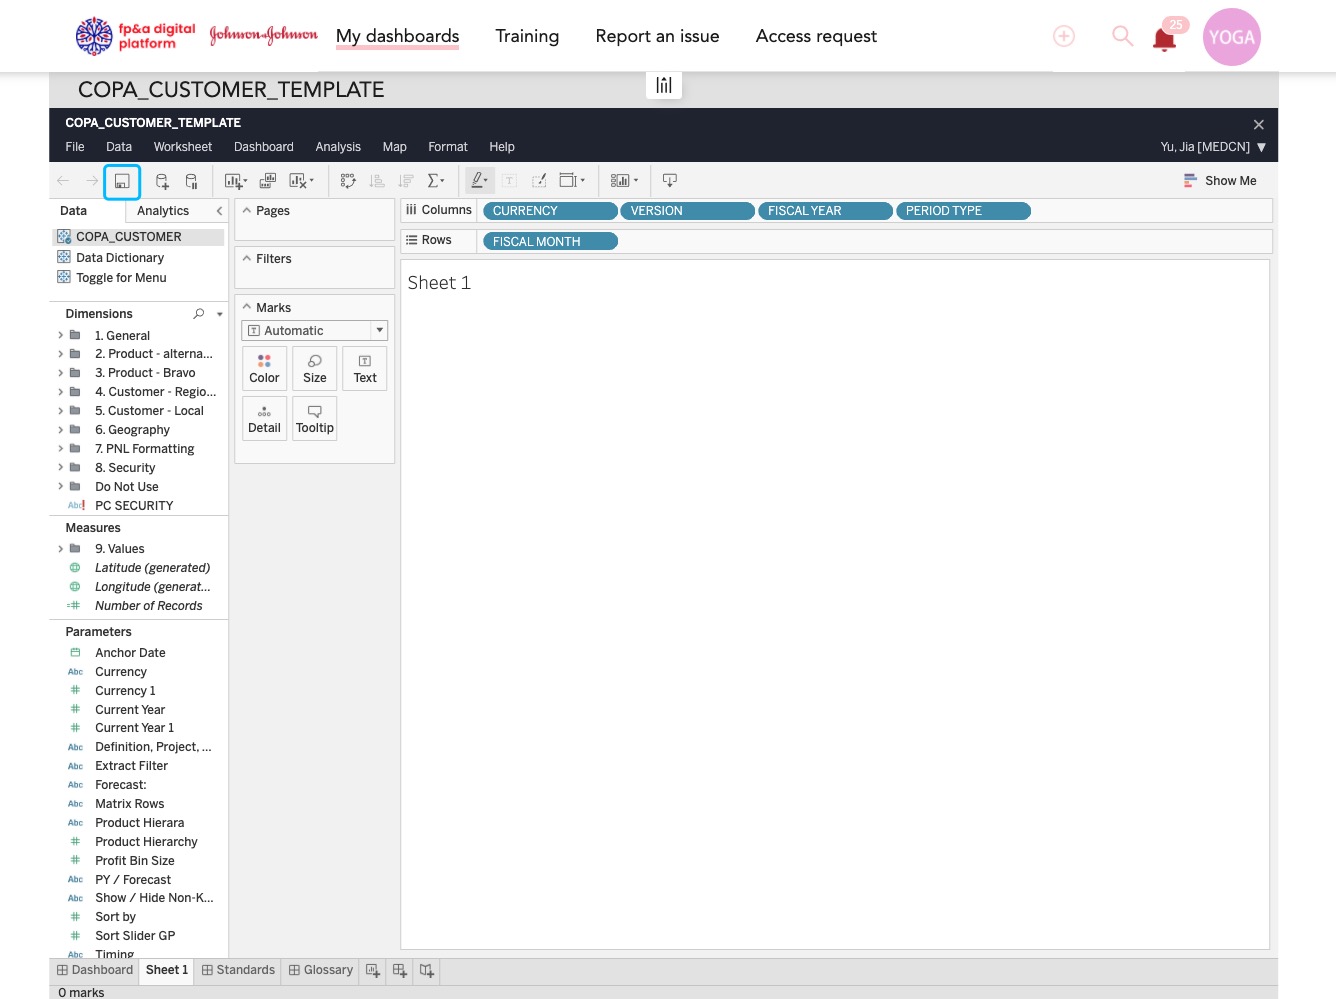Open the File menu
This screenshot has width=1336, height=999.
(75, 147)
